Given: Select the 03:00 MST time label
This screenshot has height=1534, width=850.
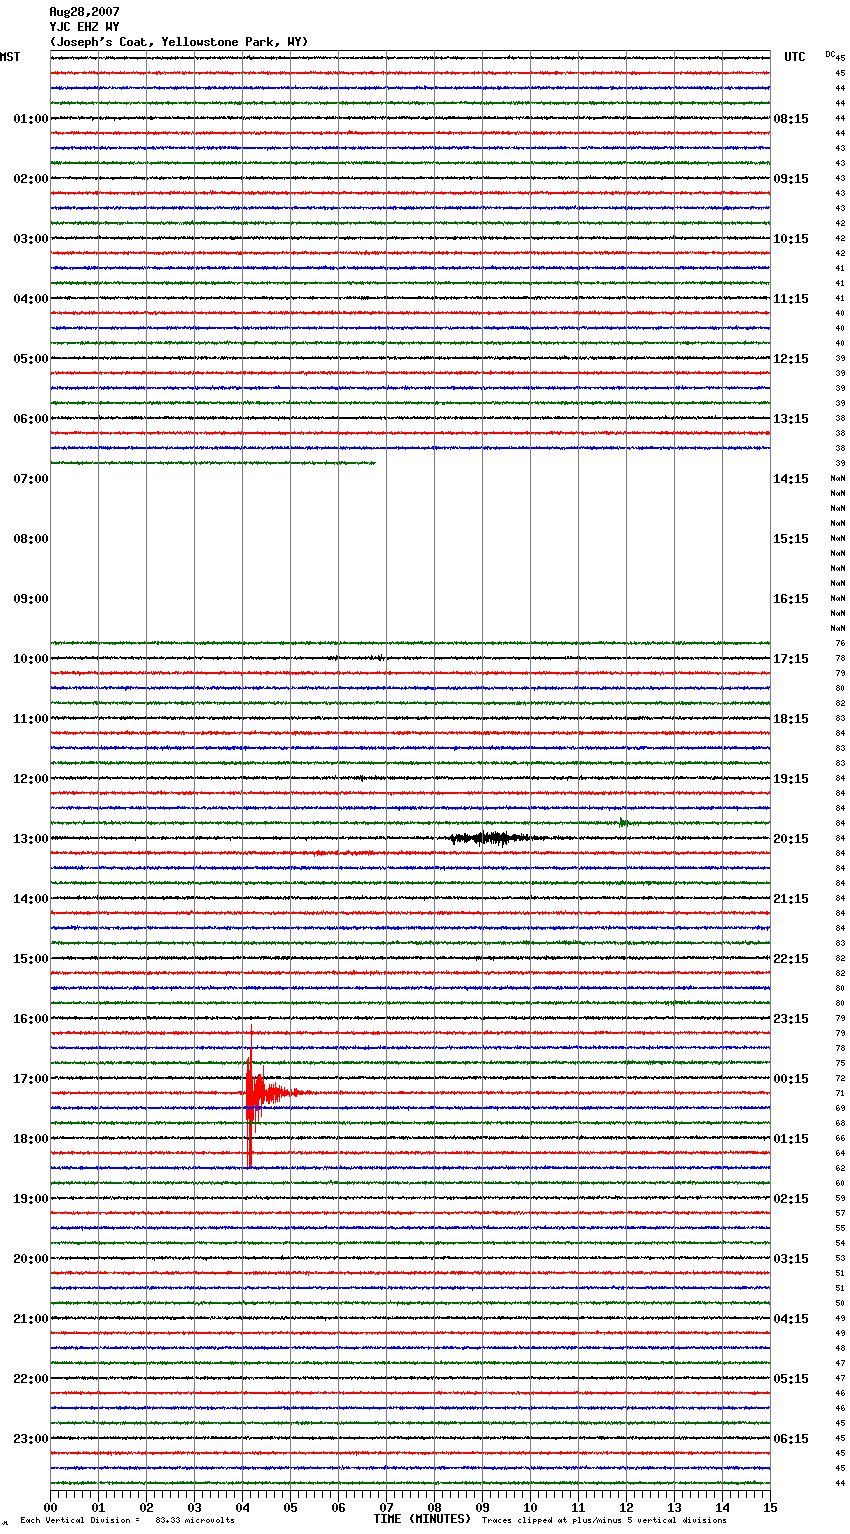Looking at the screenshot, I should pyautogui.click(x=30, y=239).
